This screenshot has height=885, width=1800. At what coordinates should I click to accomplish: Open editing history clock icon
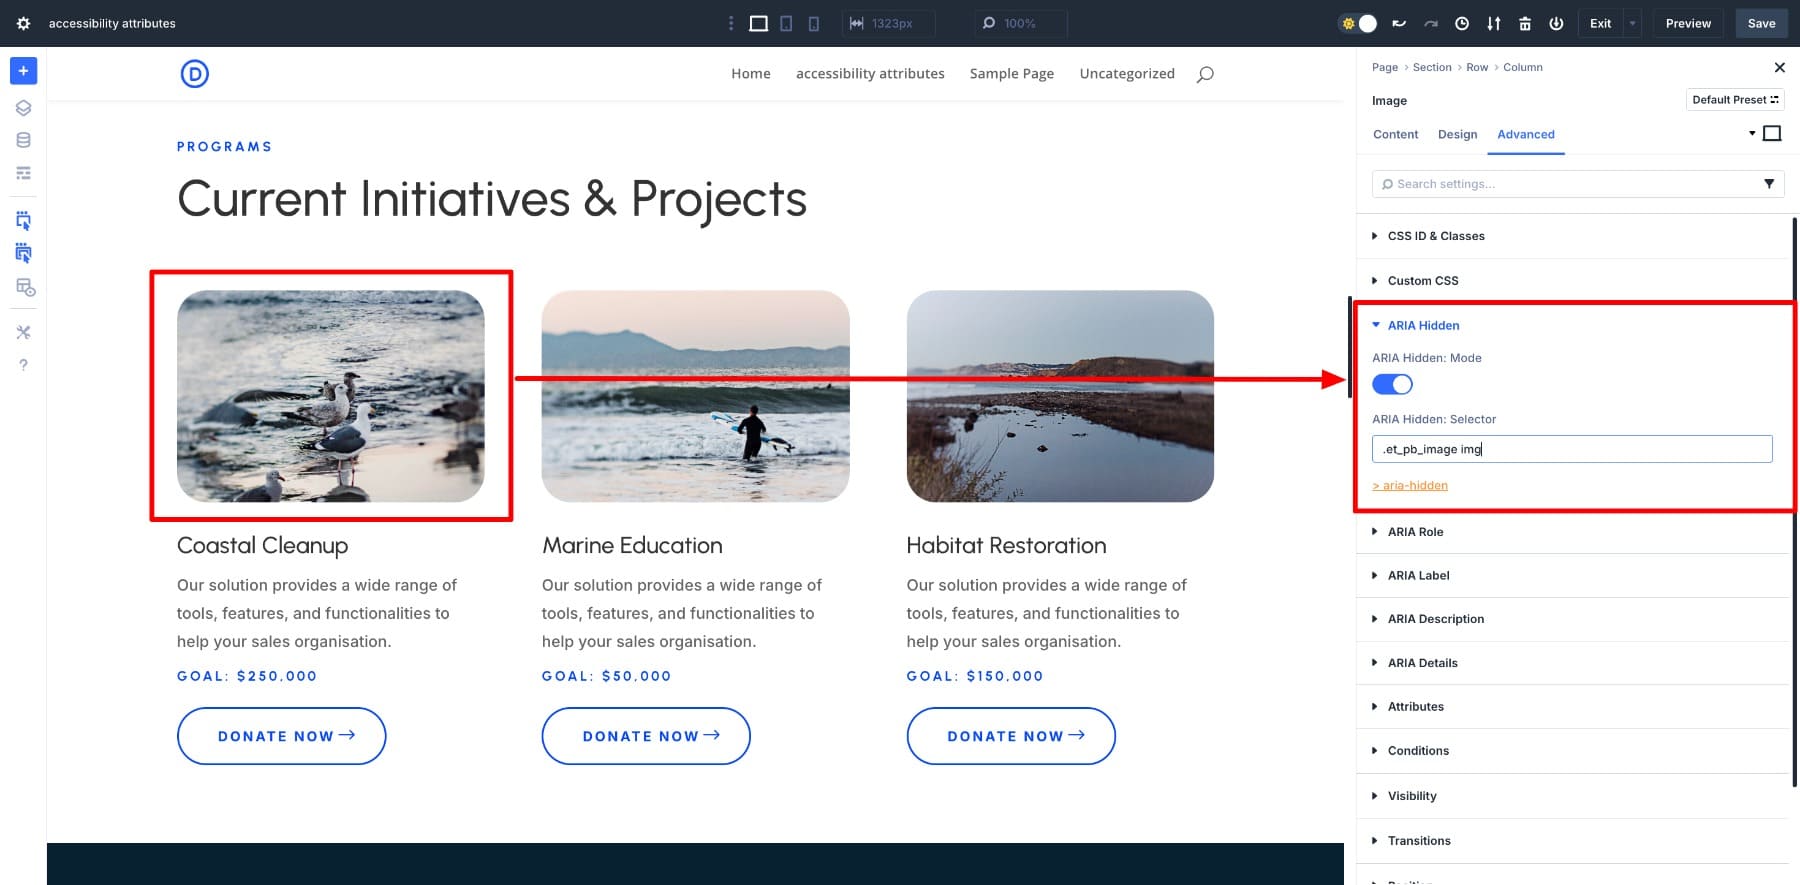coord(1462,23)
